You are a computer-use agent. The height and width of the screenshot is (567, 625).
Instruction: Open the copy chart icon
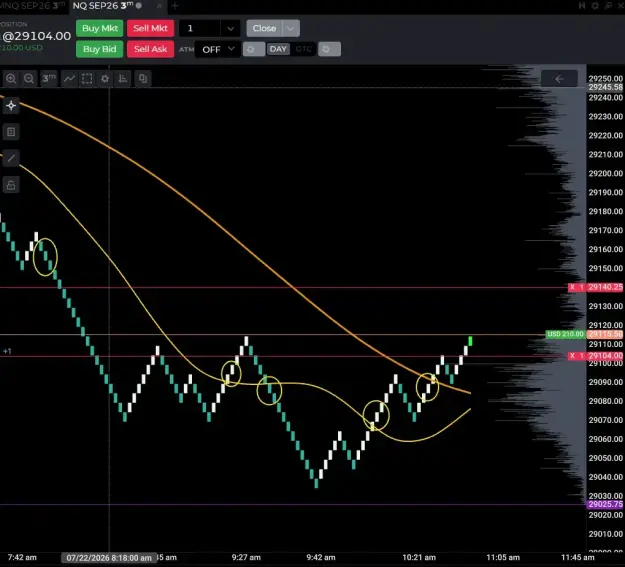click(143, 79)
